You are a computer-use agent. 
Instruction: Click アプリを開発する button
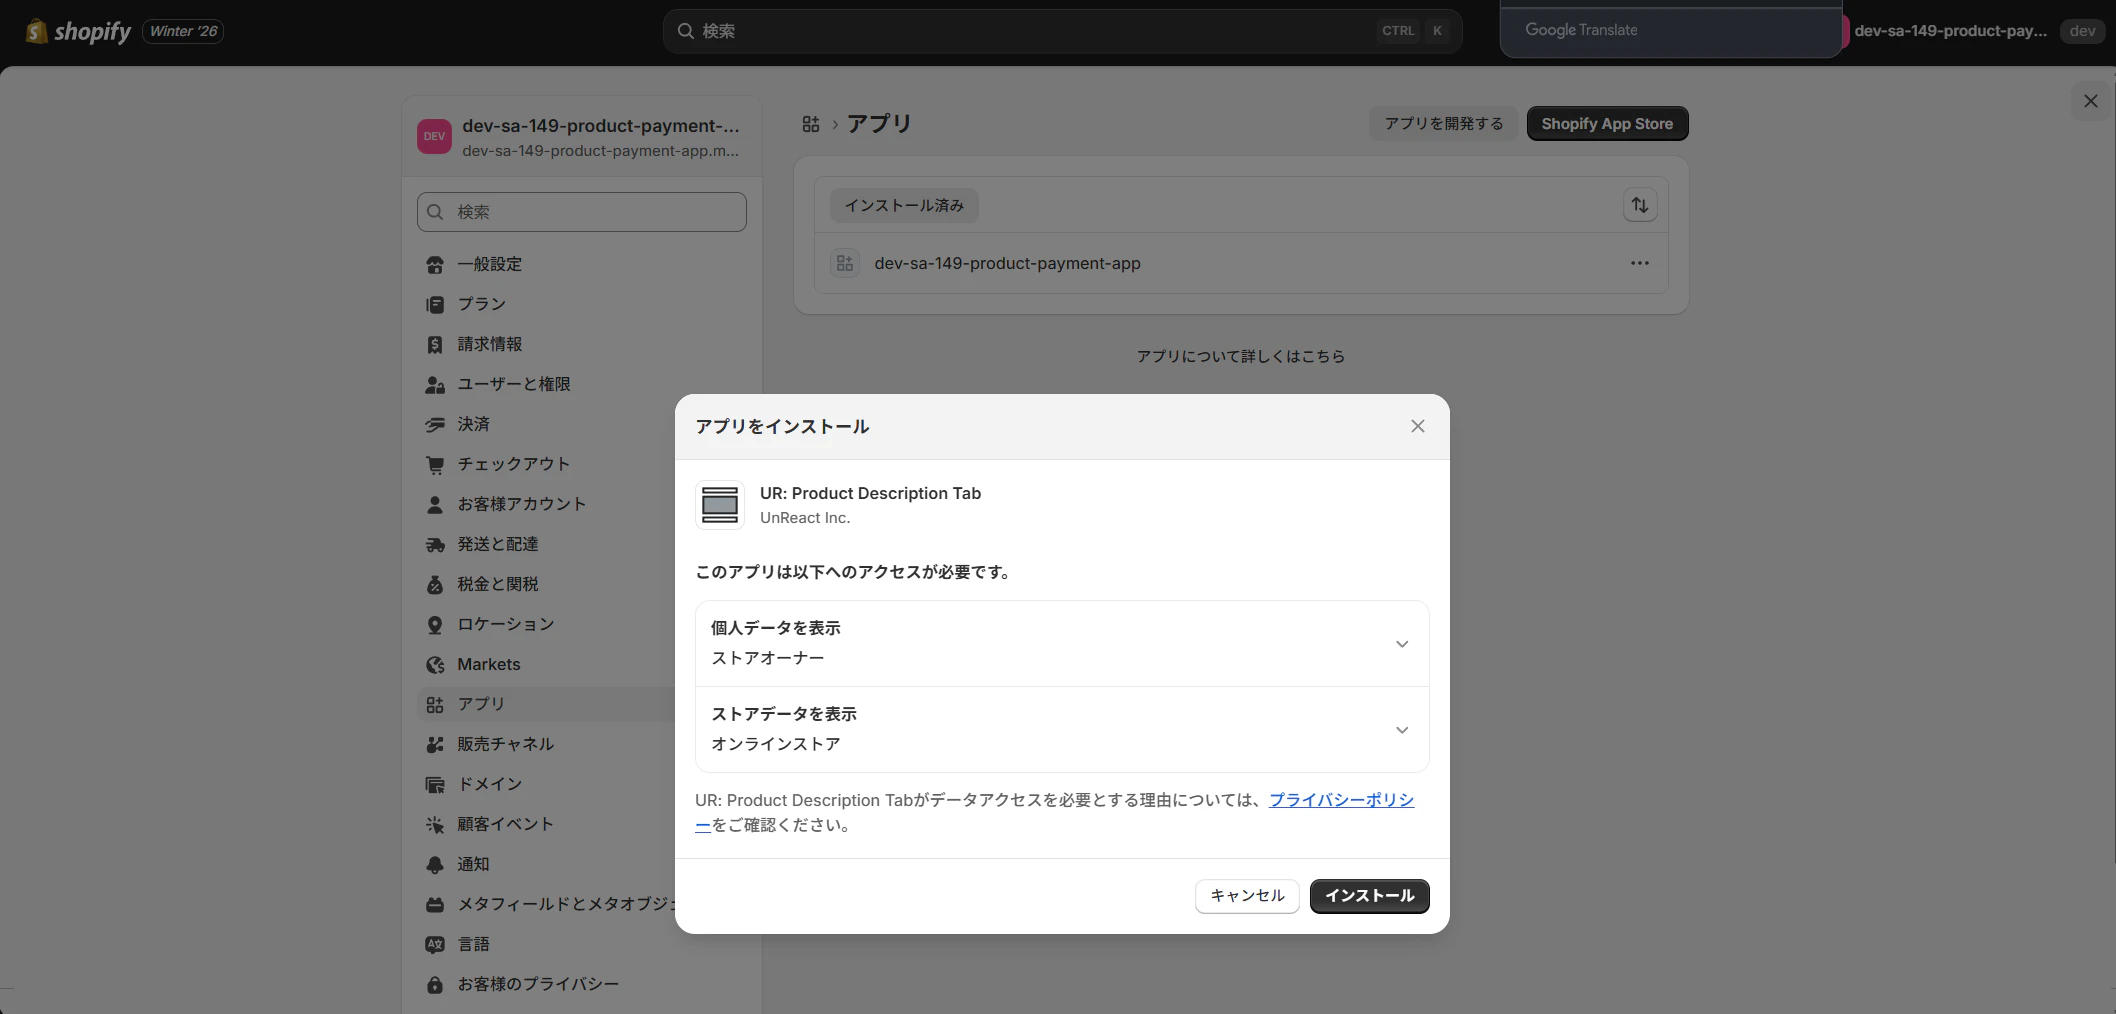(x=1444, y=124)
